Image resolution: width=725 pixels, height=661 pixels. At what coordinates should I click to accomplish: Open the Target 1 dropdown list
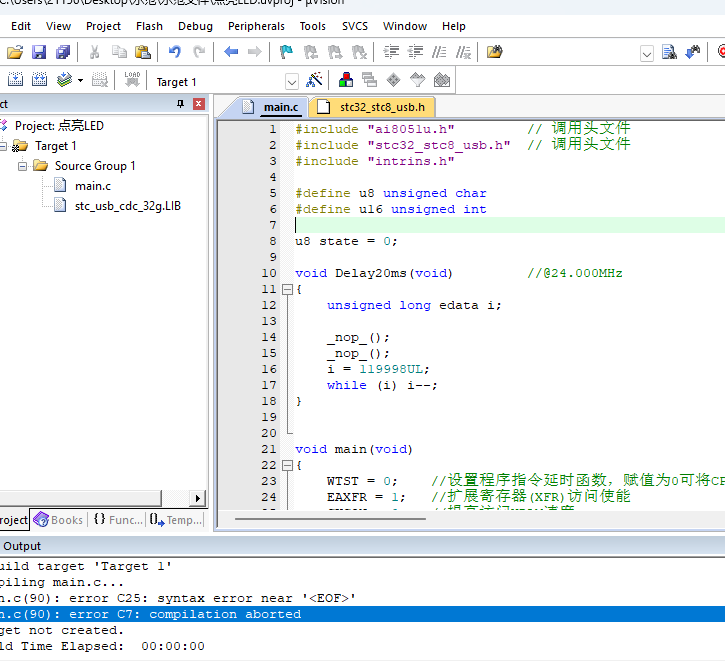(292, 82)
